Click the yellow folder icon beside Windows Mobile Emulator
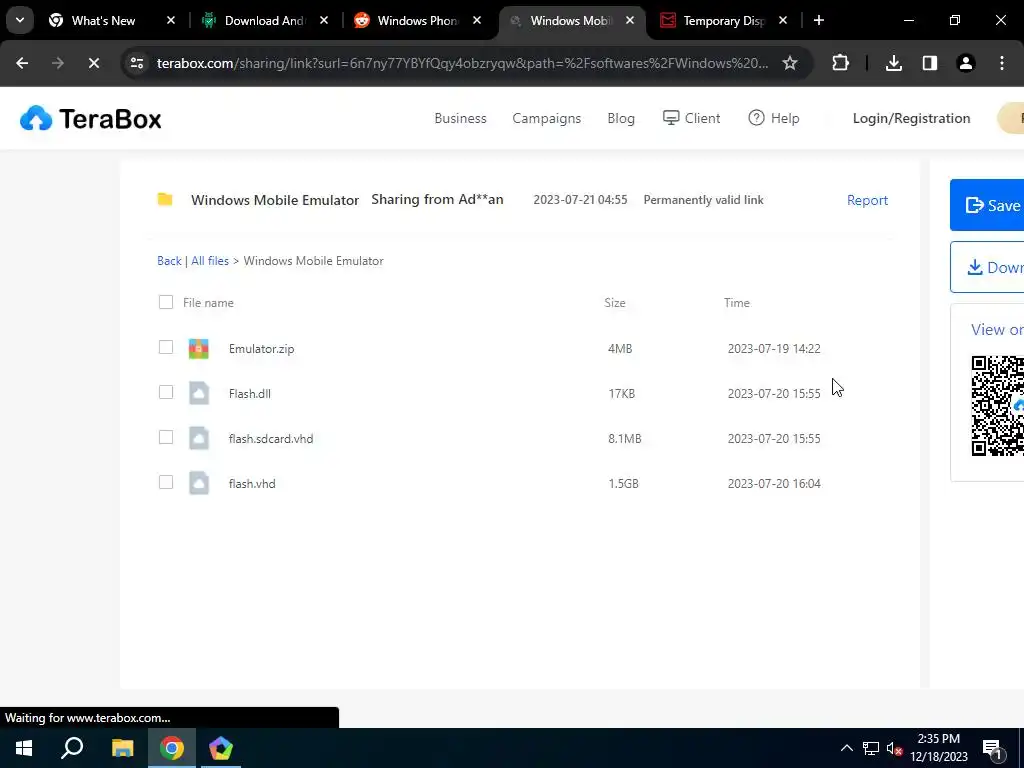This screenshot has width=1024, height=768. click(x=165, y=199)
